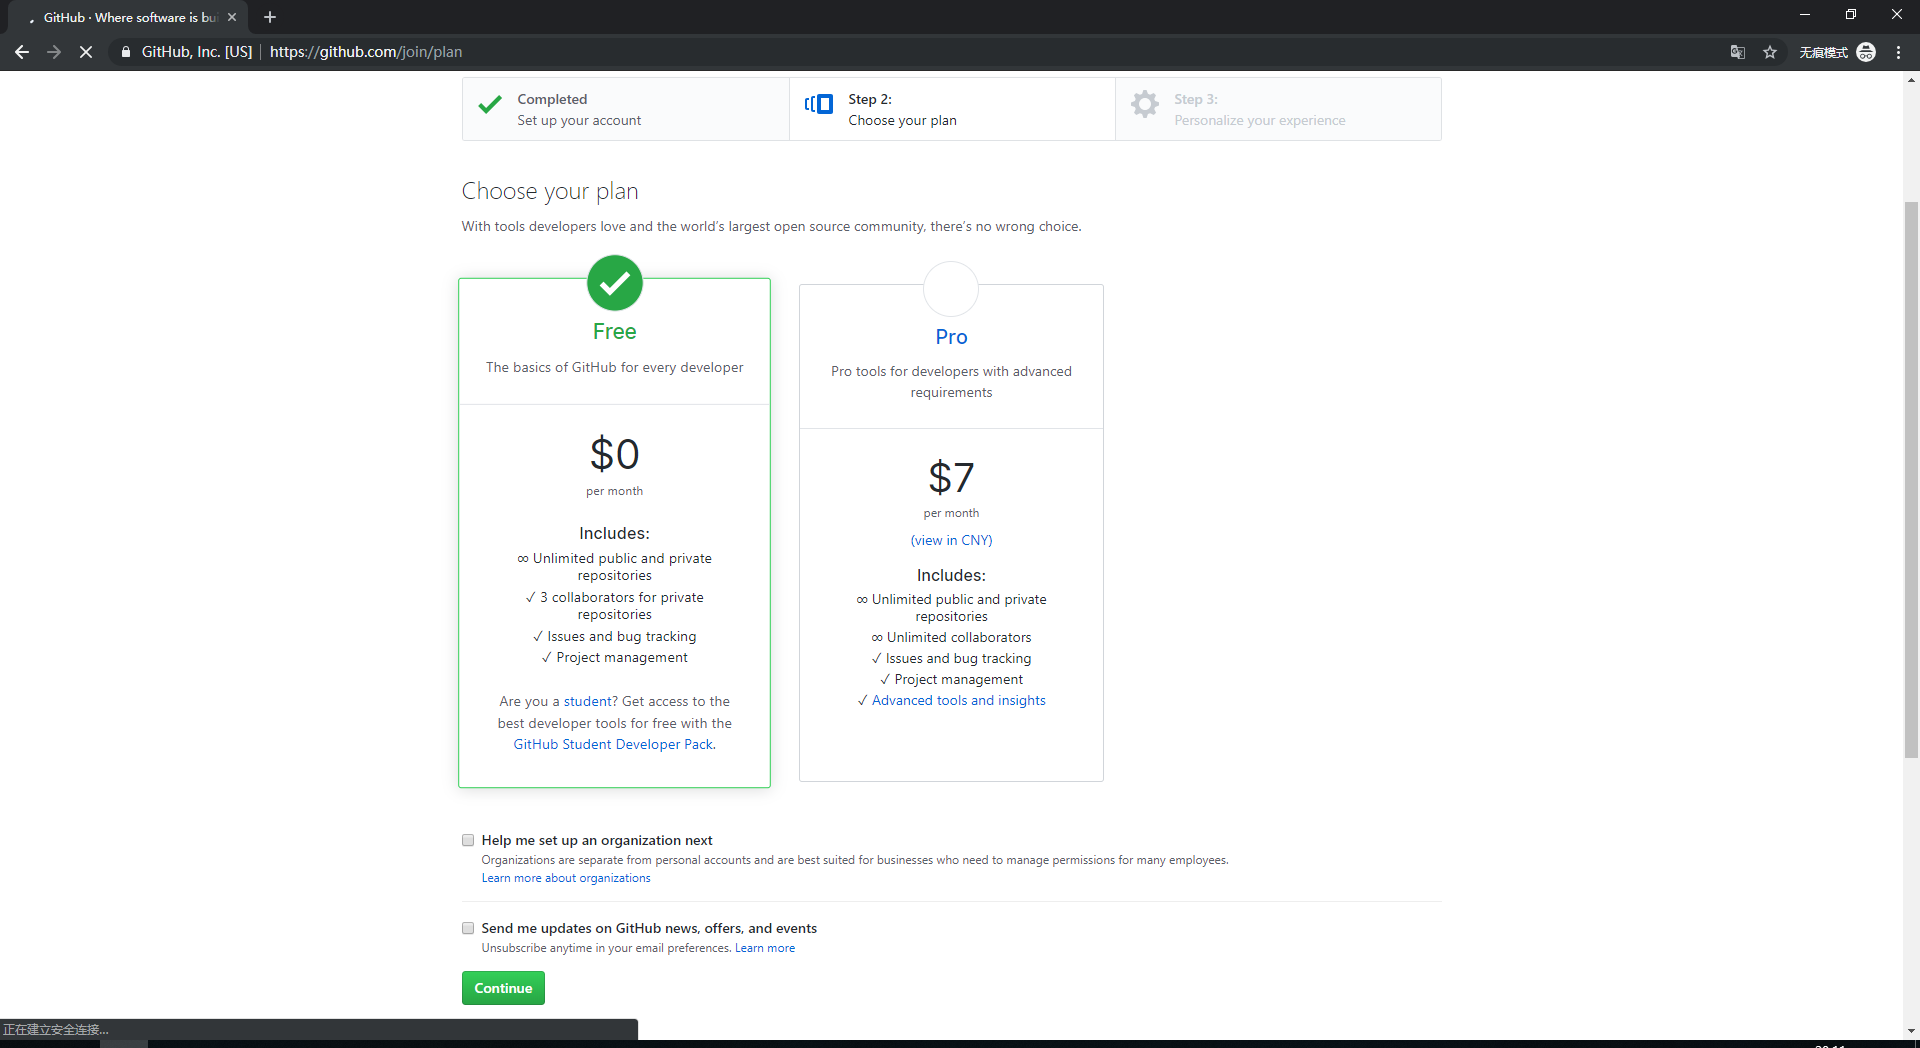Select the GitHub tab in the tab strip

(130, 17)
